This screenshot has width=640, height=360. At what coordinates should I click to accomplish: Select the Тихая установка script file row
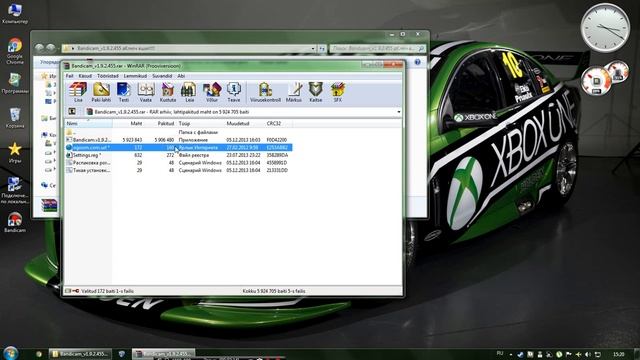tap(178, 170)
